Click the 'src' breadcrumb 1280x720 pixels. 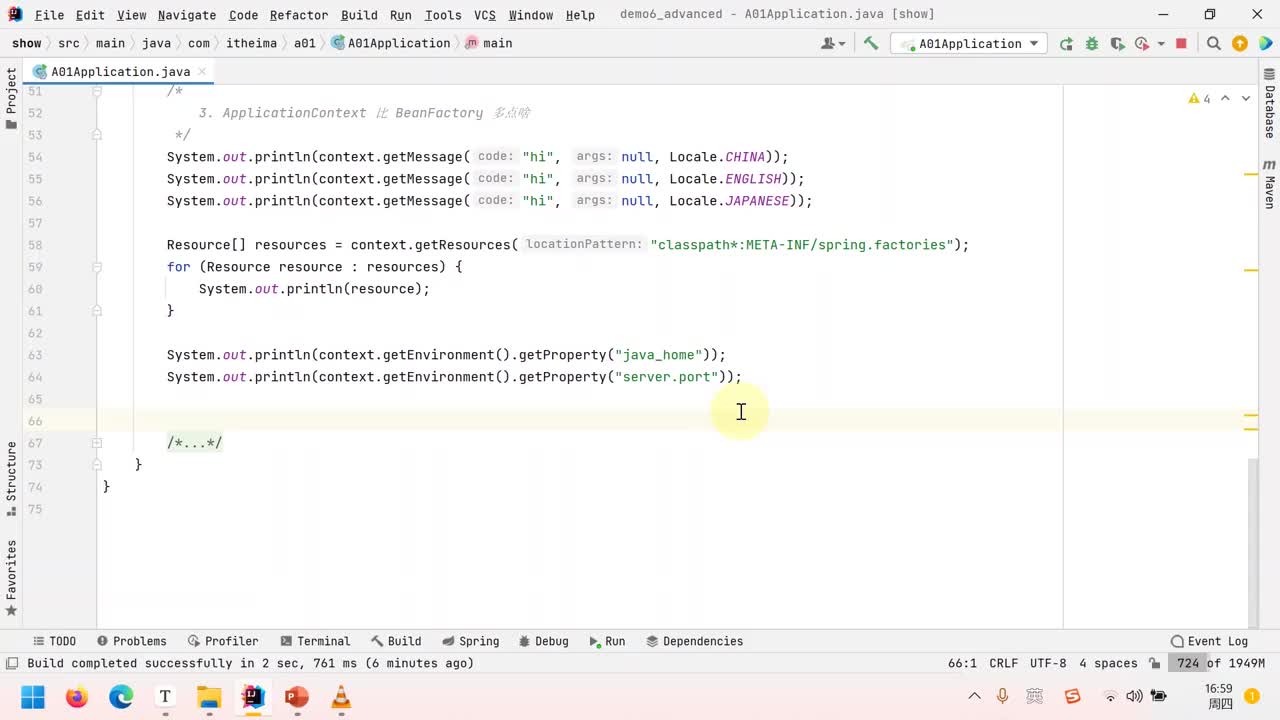[x=68, y=43]
